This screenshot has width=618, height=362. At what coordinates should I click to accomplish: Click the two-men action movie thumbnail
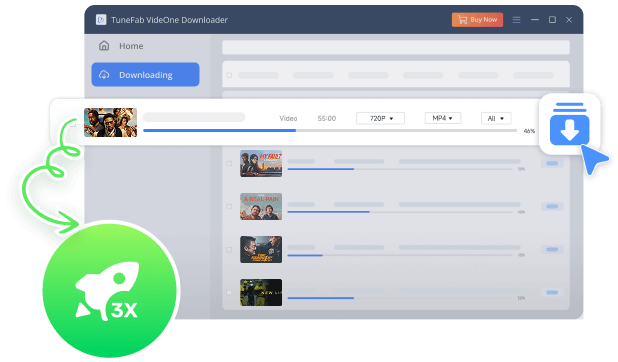pyautogui.click(x=261, y=249)
